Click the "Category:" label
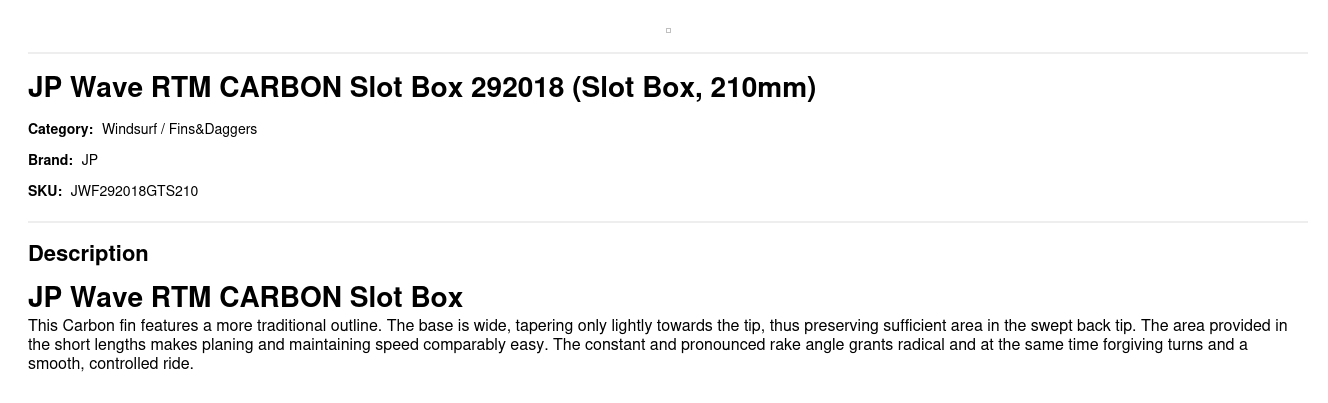The width and height of the screenshot is (1328, 403). (60, 129)
